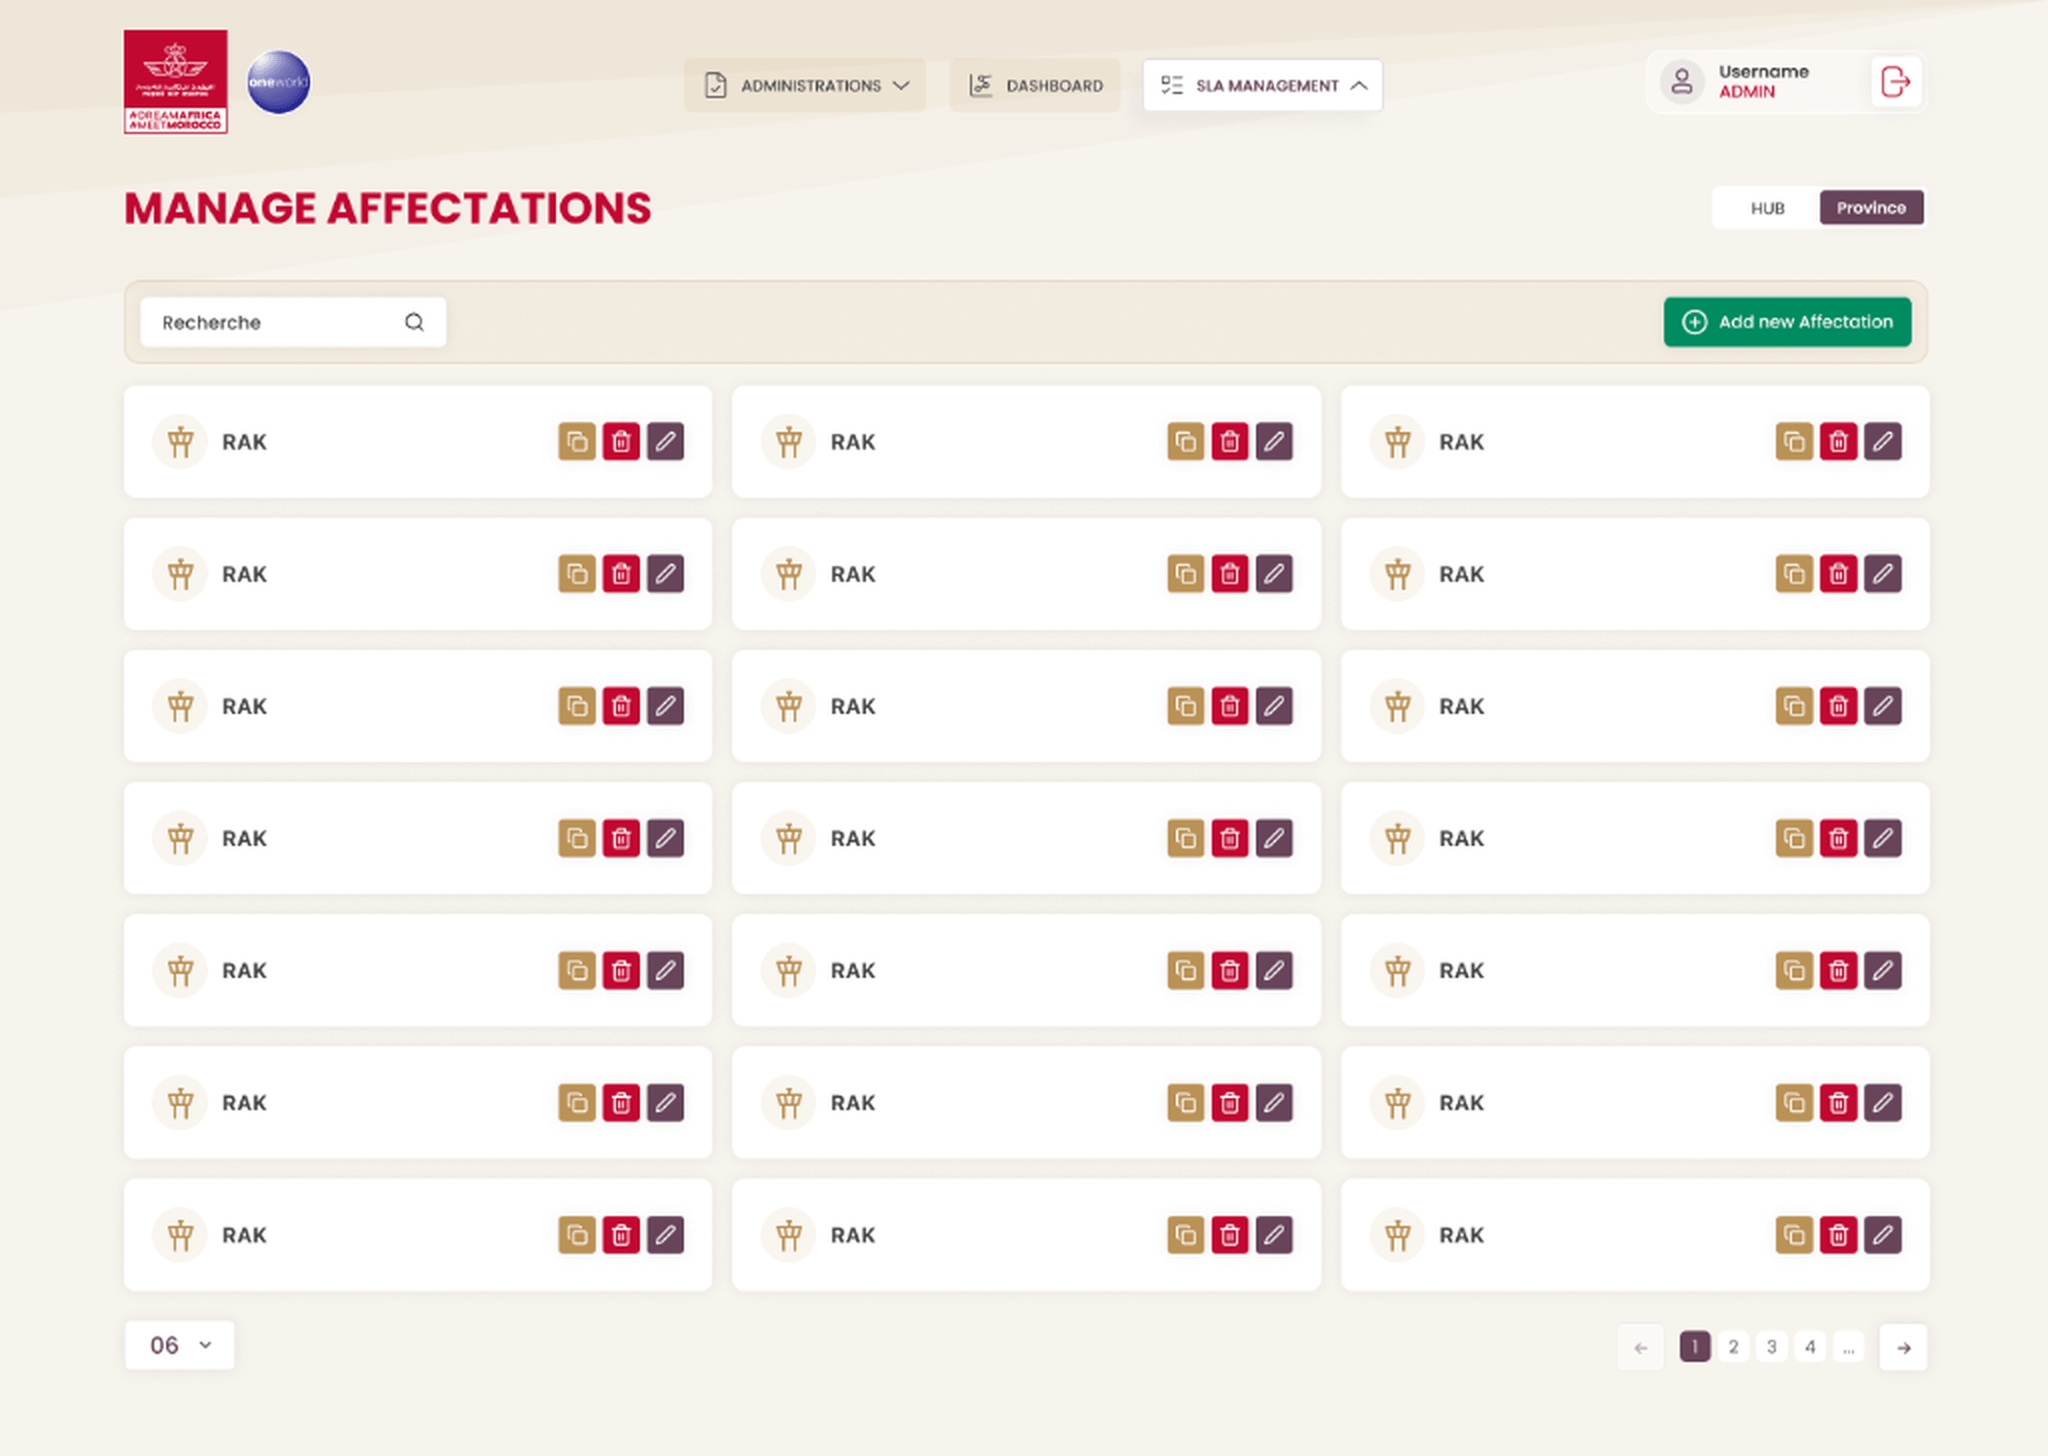Go to page 4

(x=1810, y=1347)
